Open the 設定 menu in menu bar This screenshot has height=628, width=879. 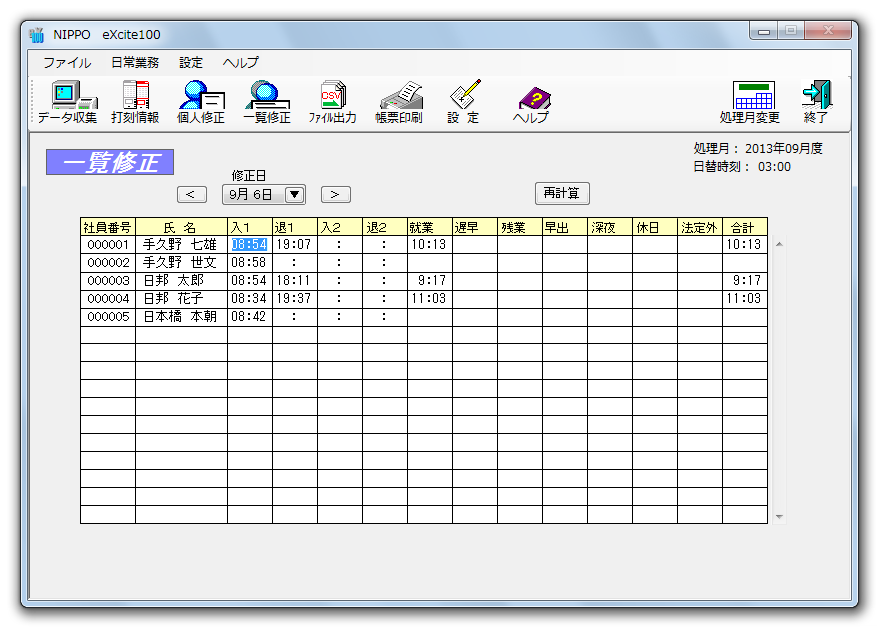(x=191, y=62)
